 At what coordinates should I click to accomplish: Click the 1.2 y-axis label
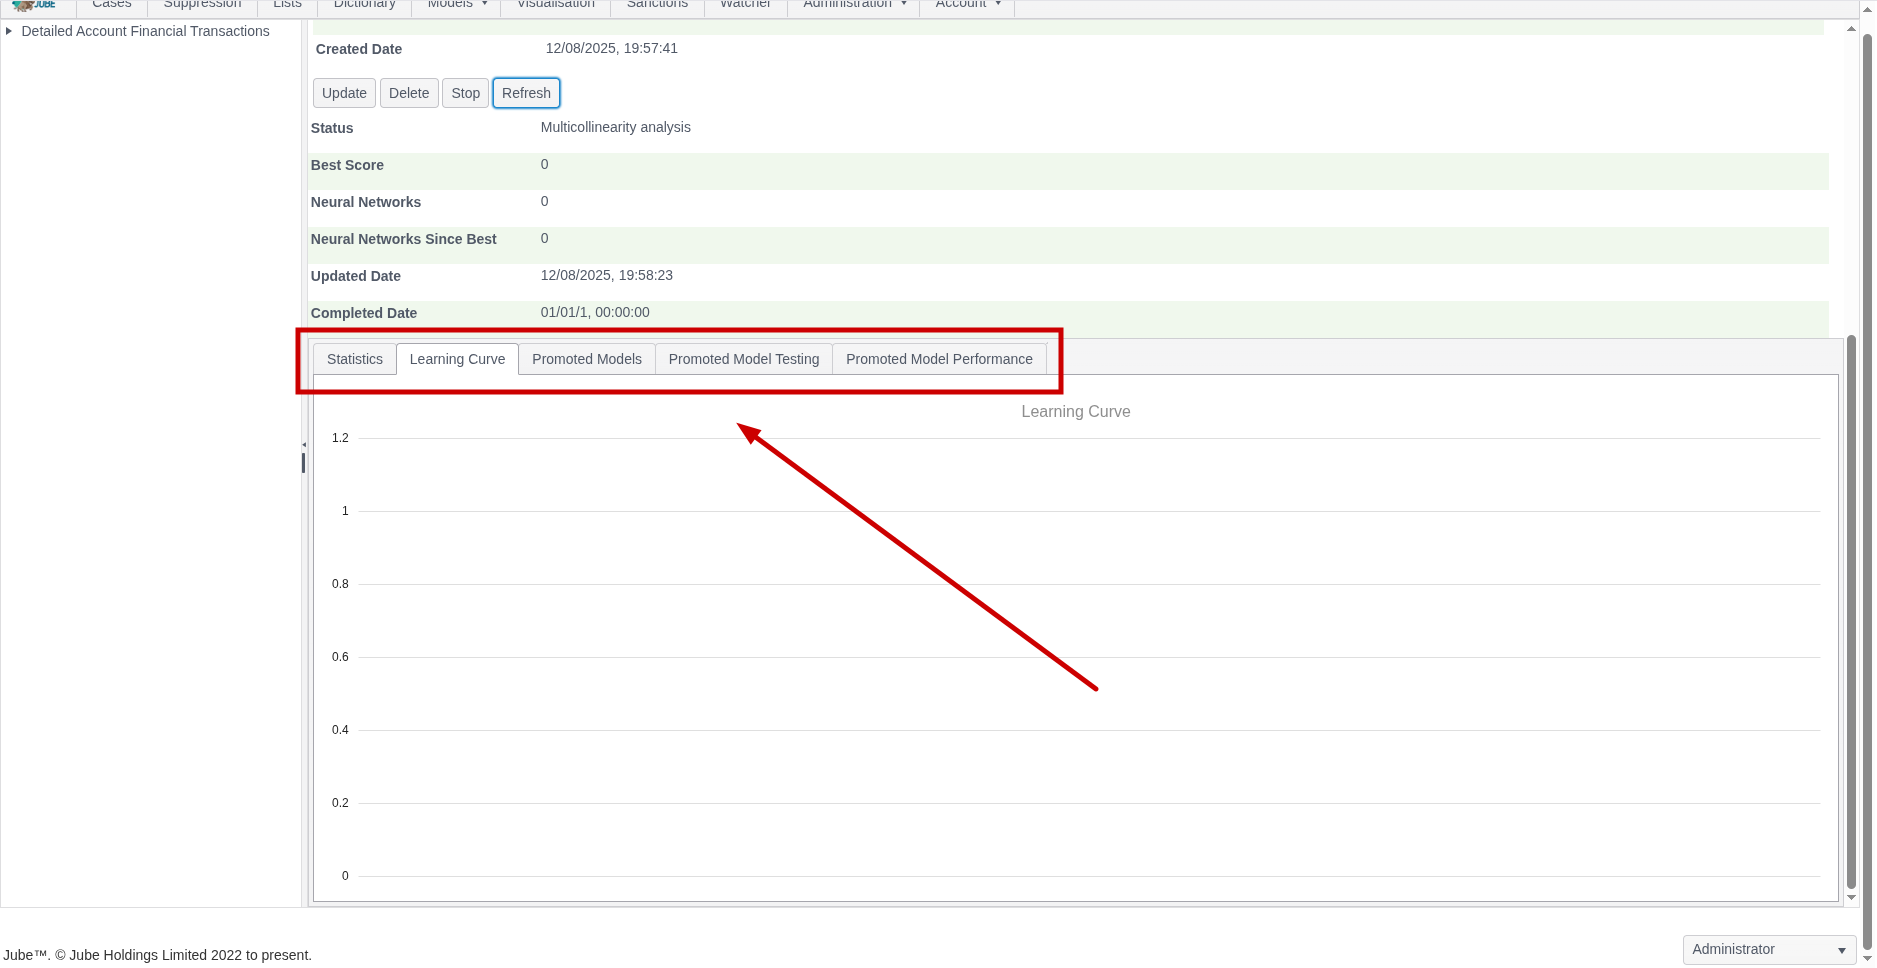tap(340, 438)
